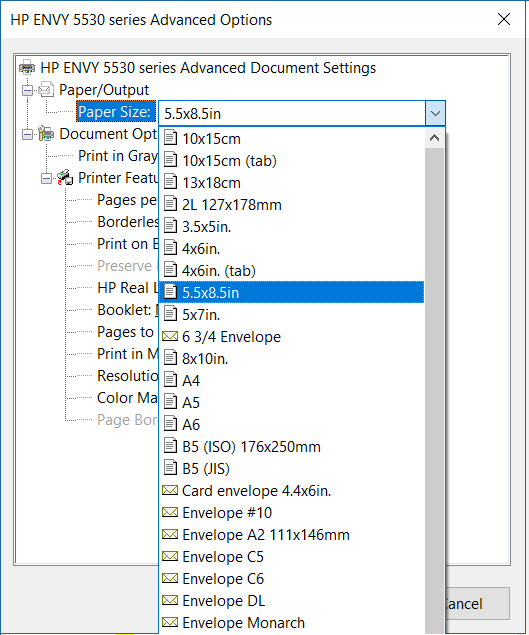The height and width of the screenshot is (635, 529).
Task: Click the dropdown list scroll-up arrow
Action: tap(435, 138)
